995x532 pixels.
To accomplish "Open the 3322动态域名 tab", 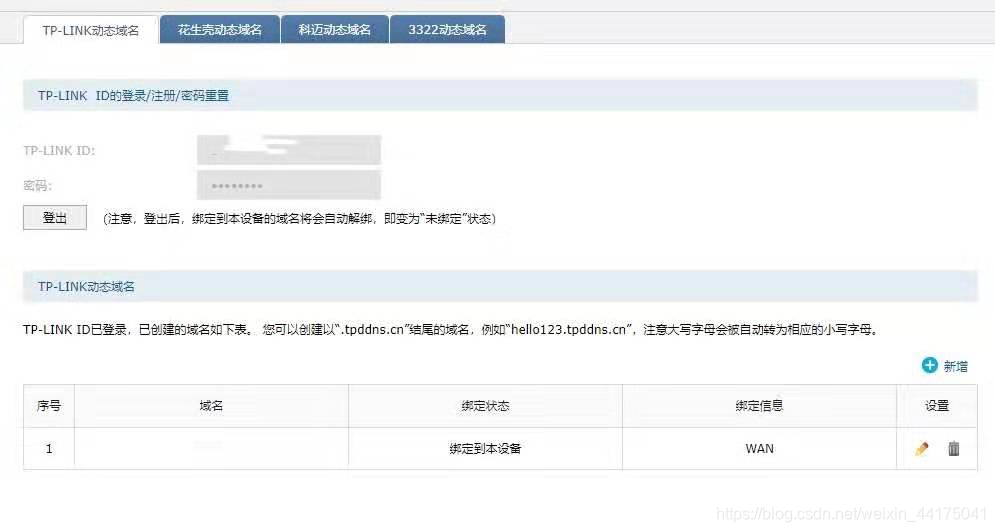I will click(x=447, y=29).
